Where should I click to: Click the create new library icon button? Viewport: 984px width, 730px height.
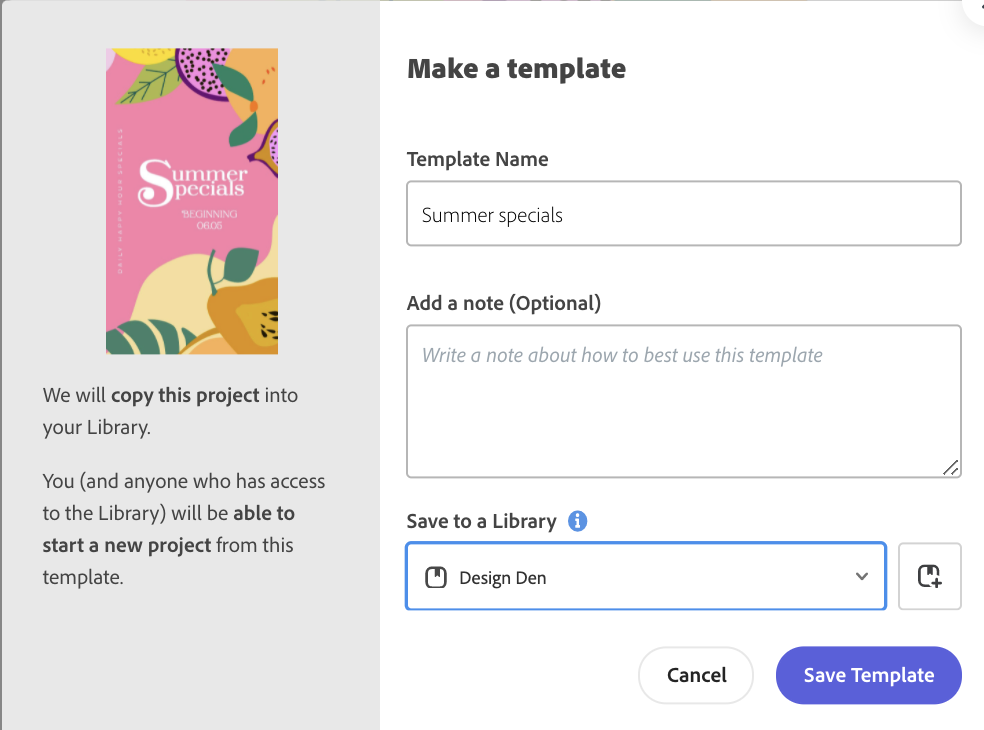tap(929, 576)
